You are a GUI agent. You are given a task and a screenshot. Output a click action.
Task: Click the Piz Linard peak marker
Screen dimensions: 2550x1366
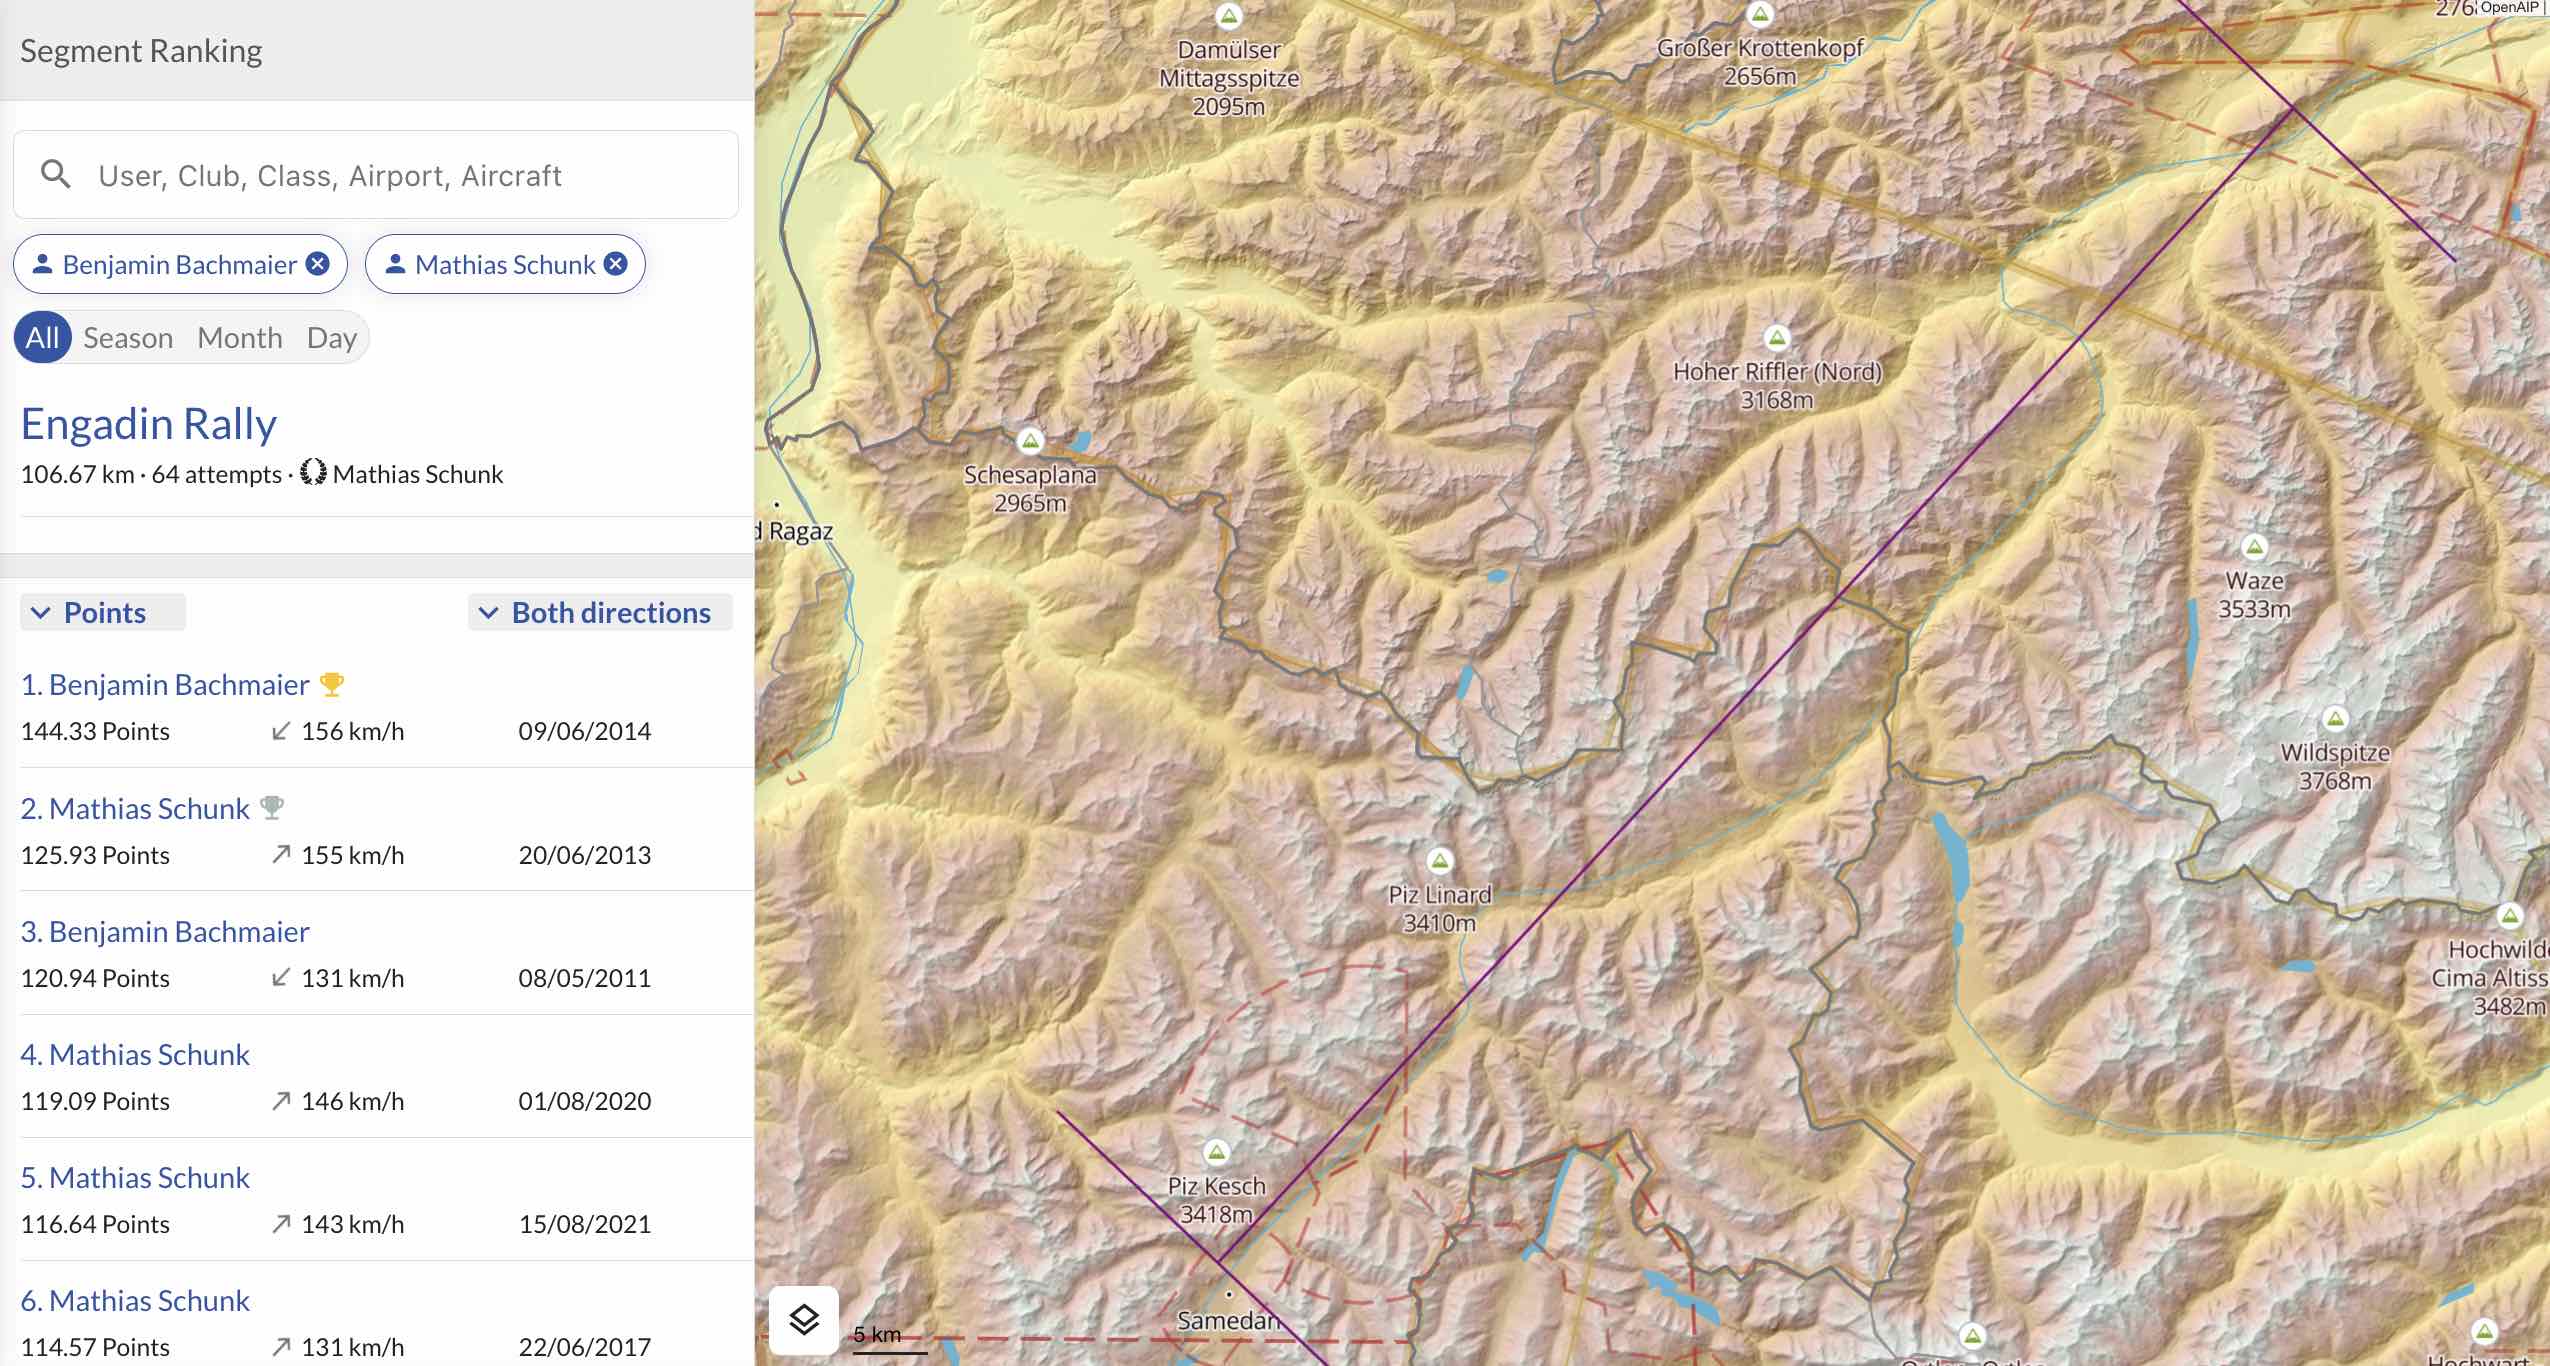(1439, 860)
